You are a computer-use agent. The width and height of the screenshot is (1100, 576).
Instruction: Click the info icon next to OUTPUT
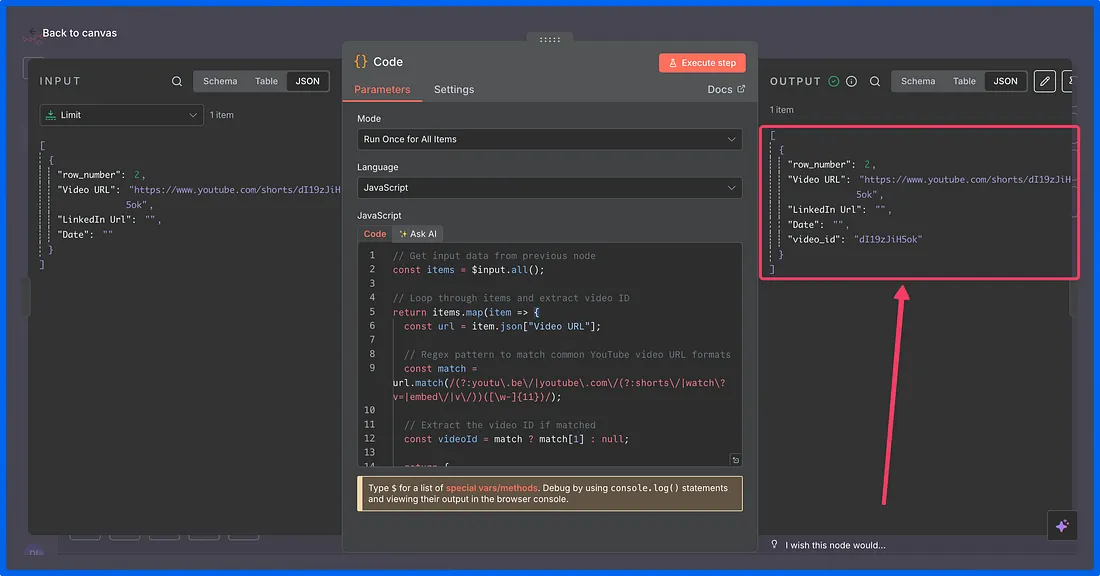point(851,81)
